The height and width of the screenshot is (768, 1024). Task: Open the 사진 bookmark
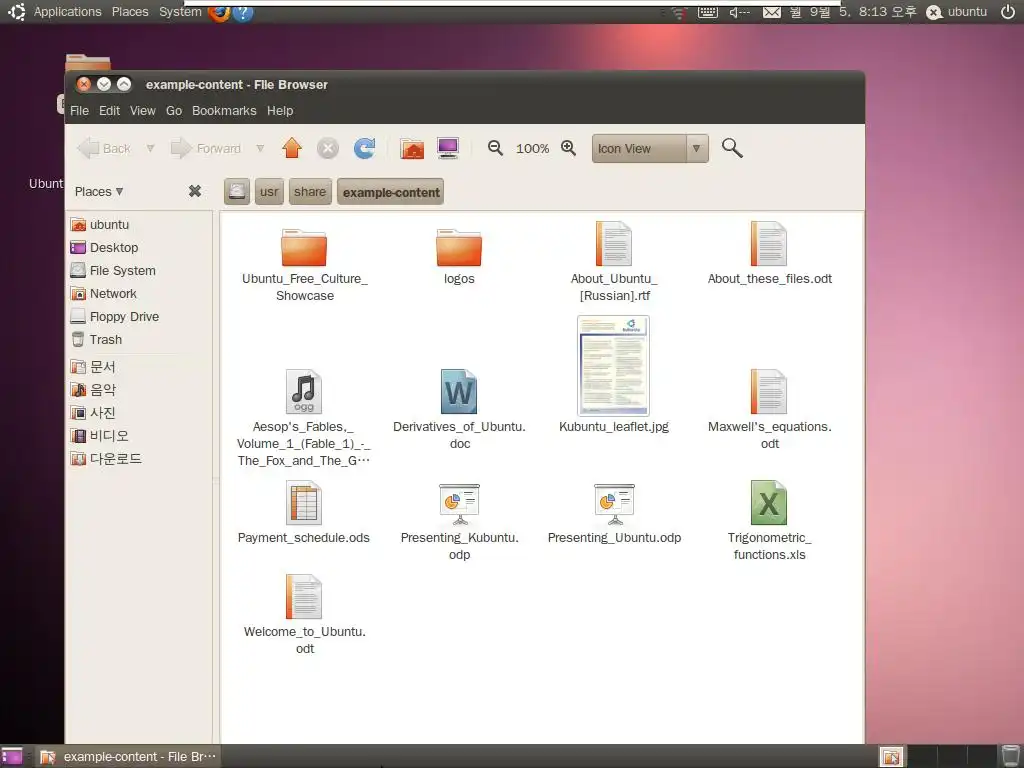point(140,413)
